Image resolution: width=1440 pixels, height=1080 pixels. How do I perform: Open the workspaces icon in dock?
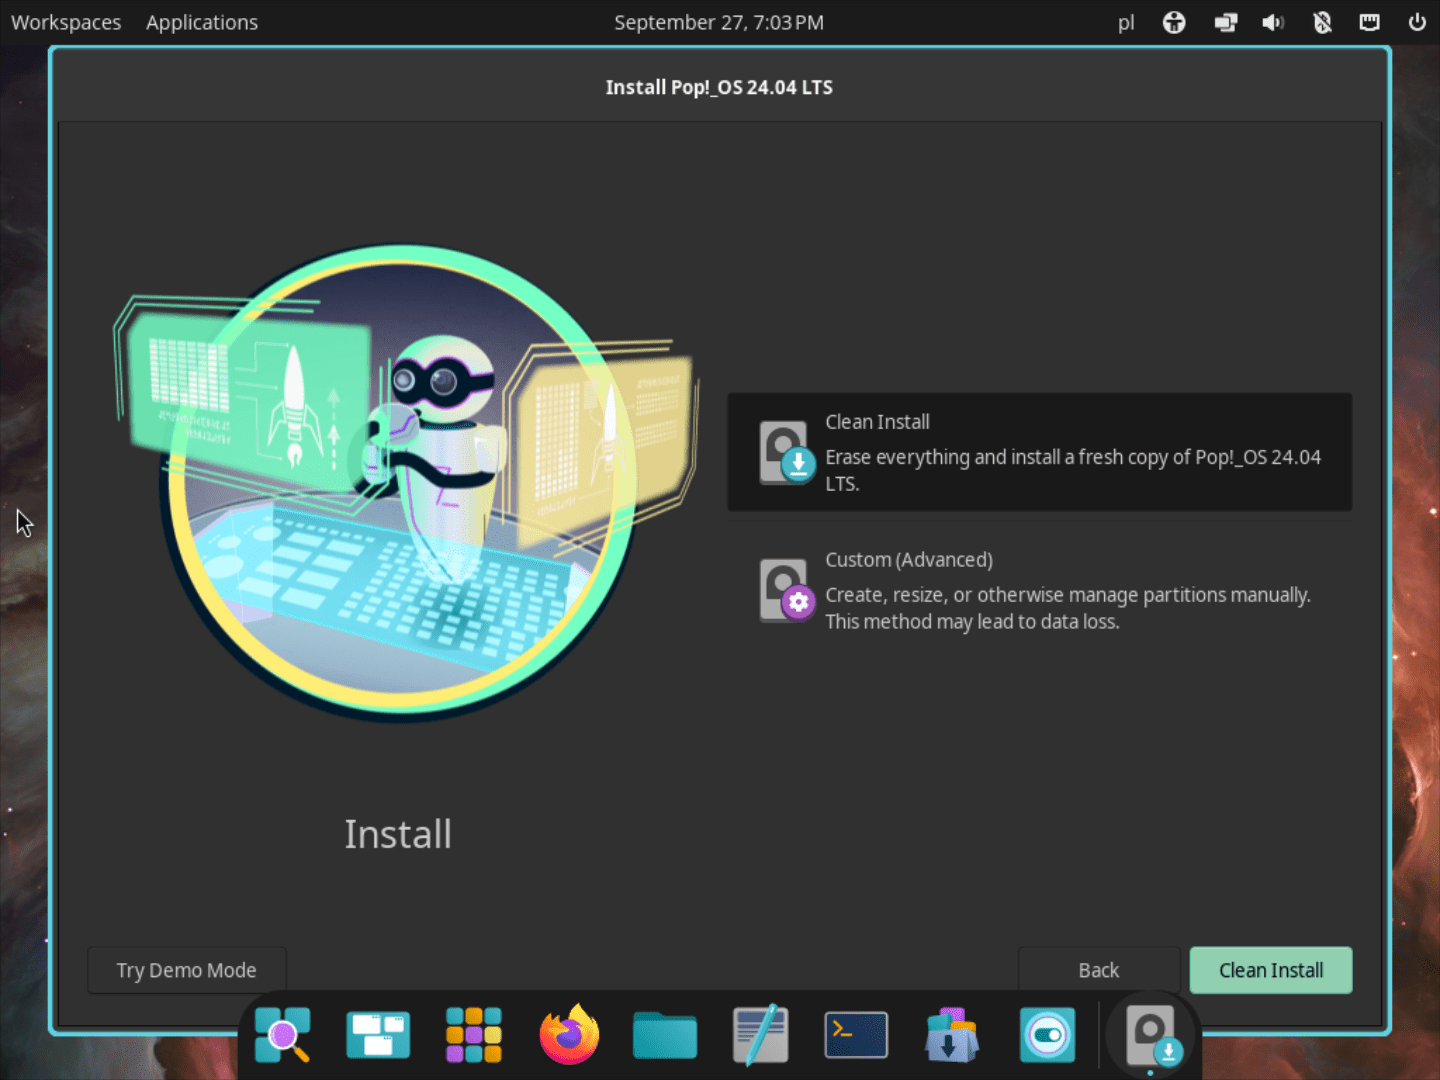pos(378,1035)
